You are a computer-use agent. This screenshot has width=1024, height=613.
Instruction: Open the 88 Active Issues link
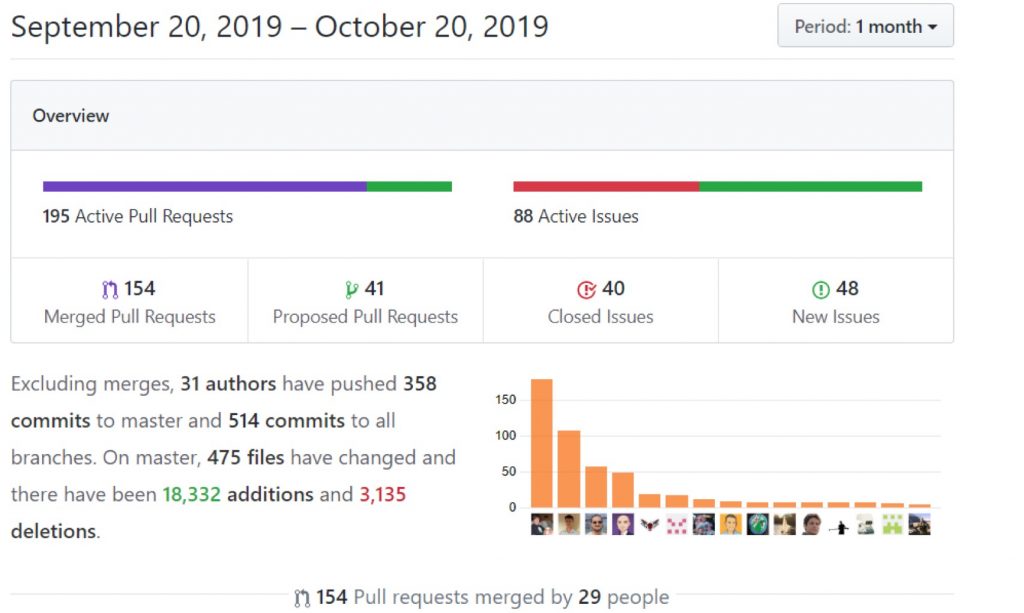click(575, 216)
